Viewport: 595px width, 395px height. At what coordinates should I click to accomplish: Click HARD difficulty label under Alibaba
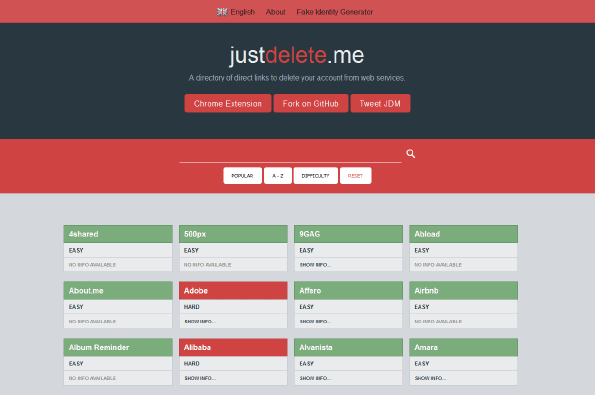pos(192,364)
